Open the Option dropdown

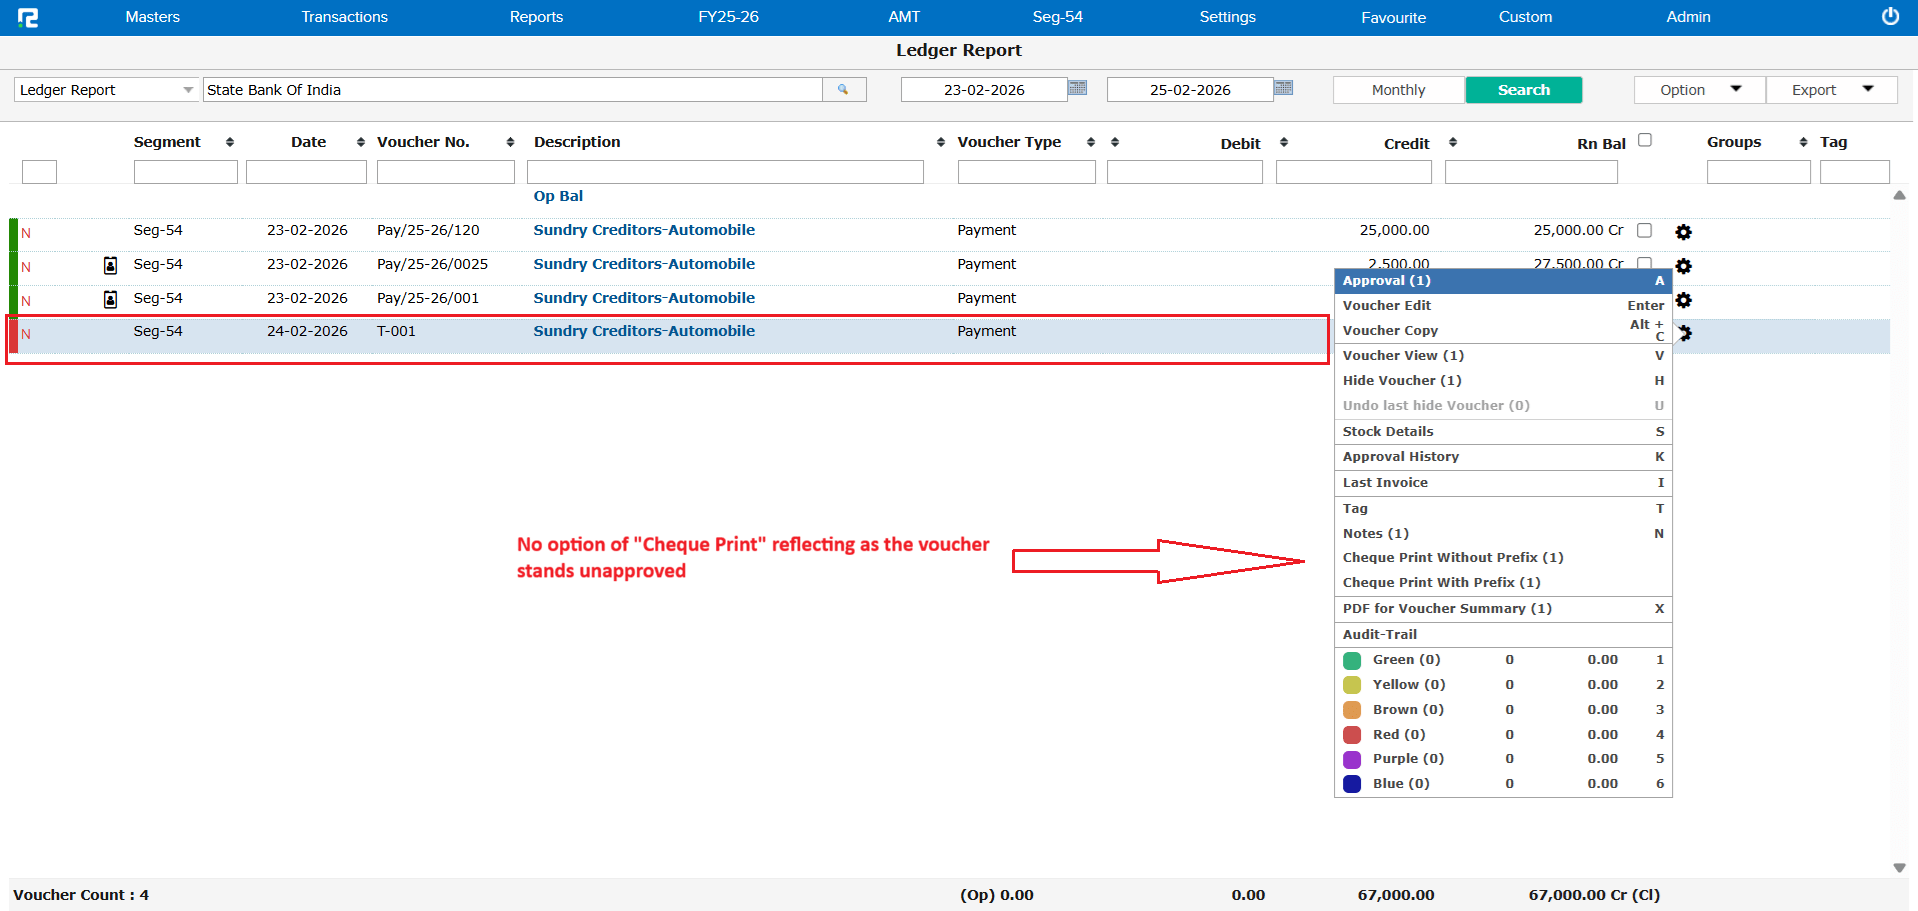click(1699, 90)
